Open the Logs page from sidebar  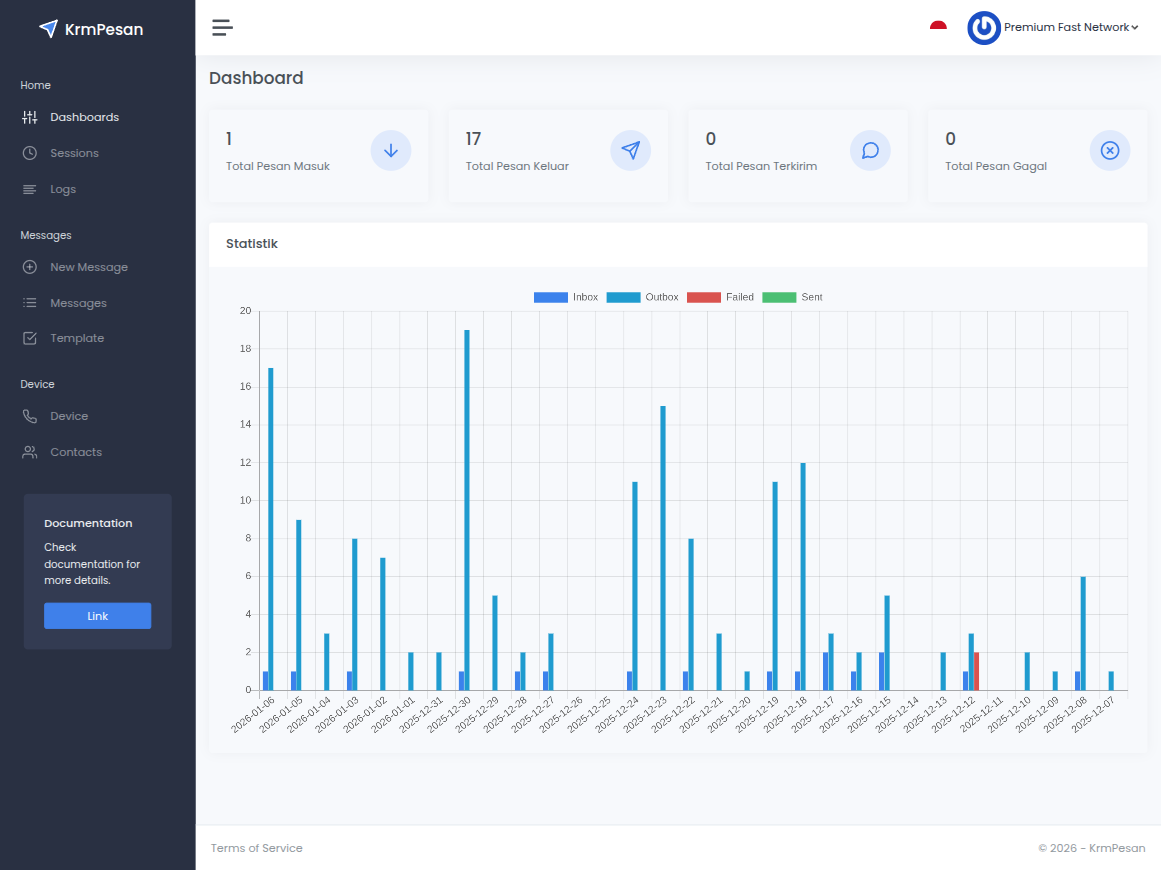click(x=63, y=189)
